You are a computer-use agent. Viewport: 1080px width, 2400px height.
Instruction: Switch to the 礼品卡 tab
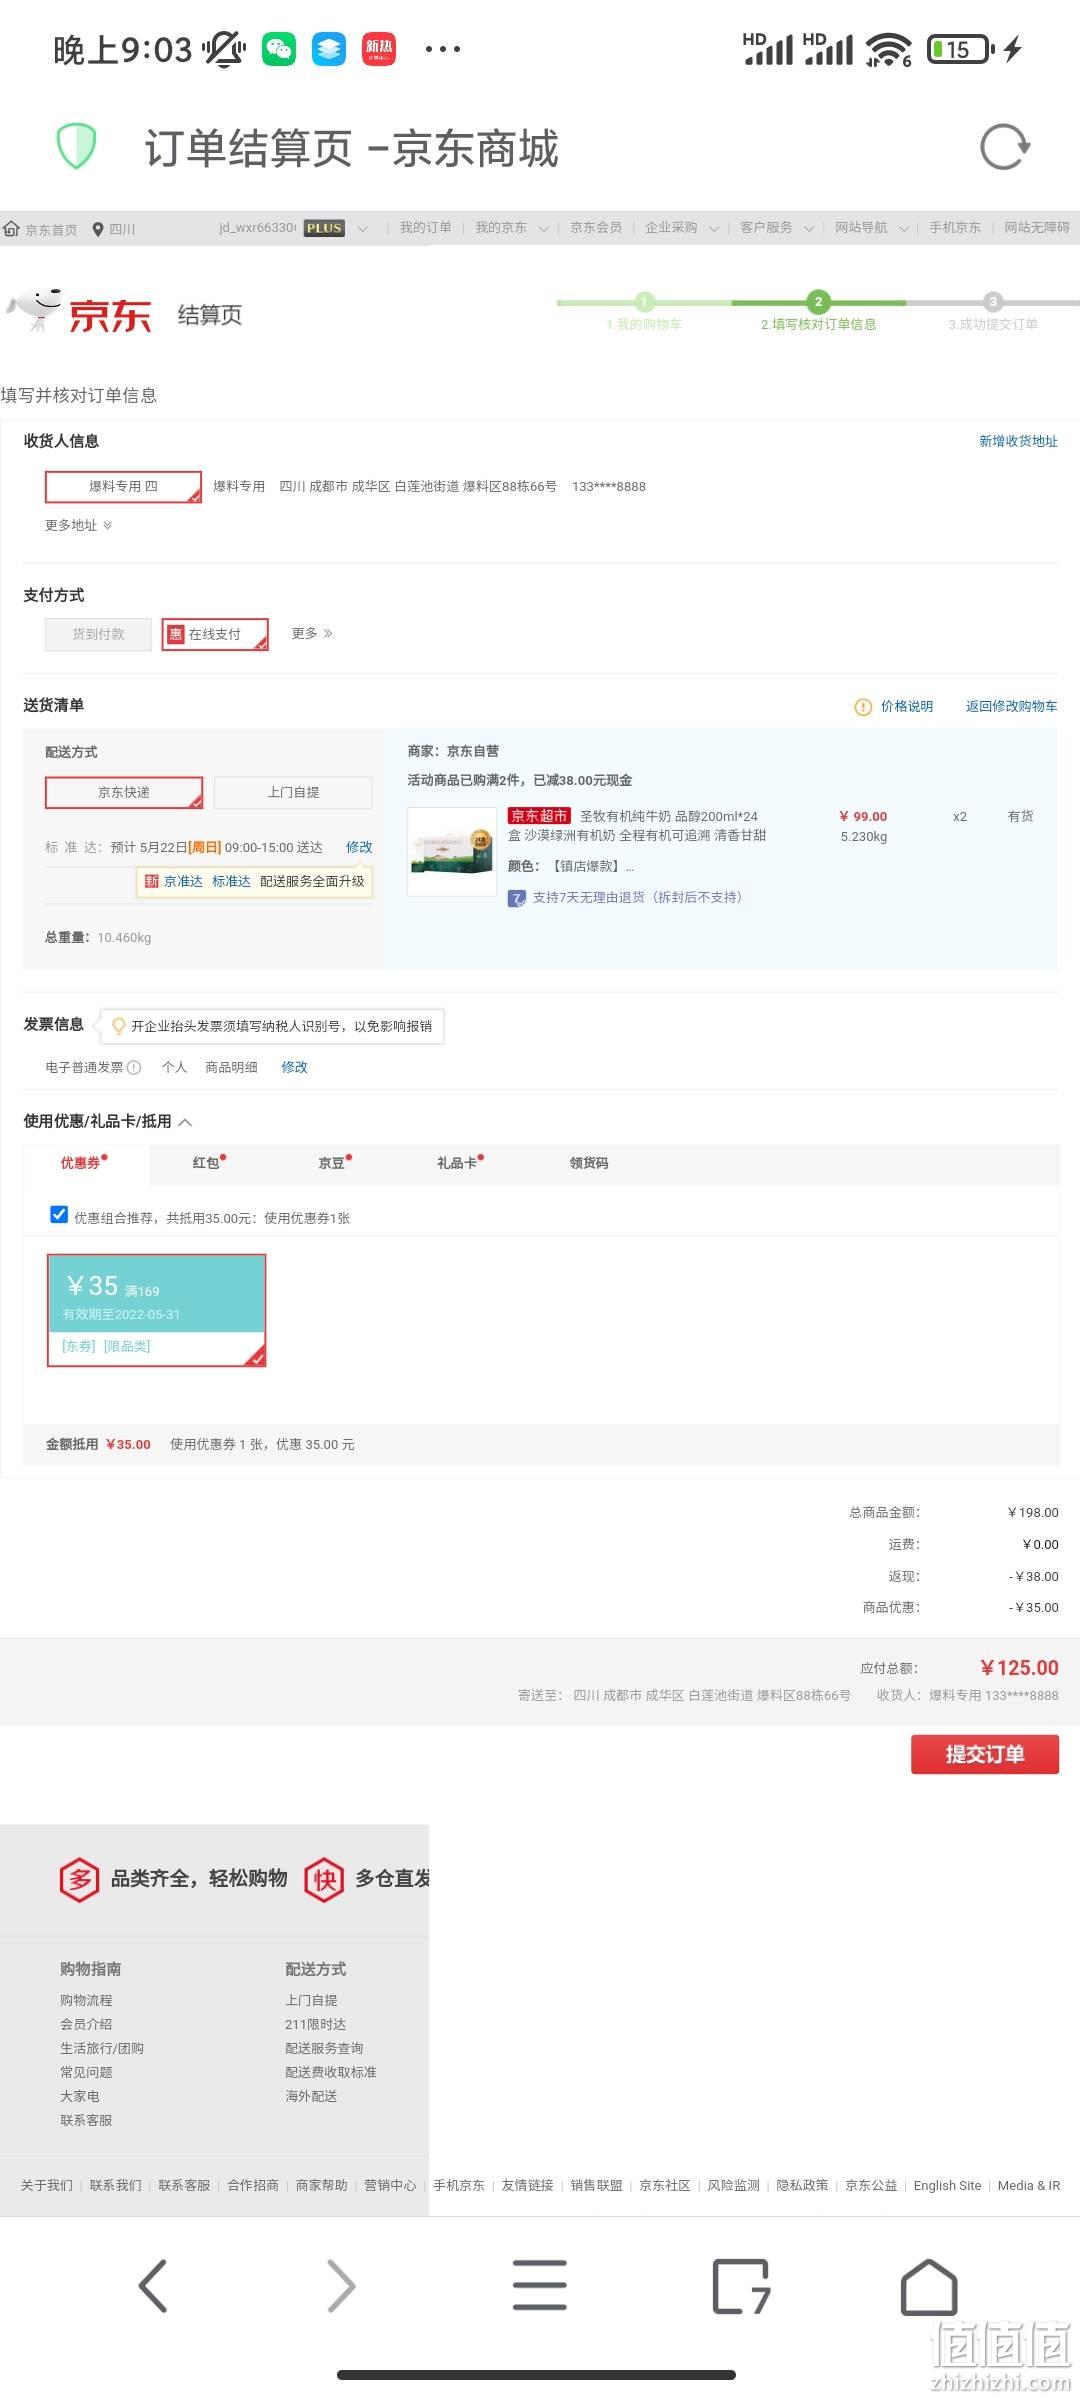(460, 1163)
